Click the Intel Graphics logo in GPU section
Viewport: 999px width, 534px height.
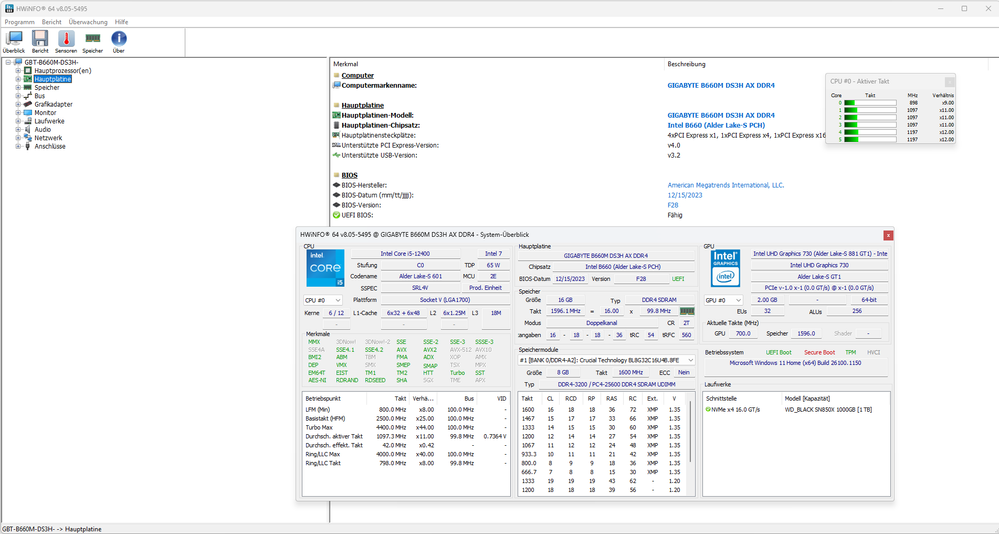point(725,268)
